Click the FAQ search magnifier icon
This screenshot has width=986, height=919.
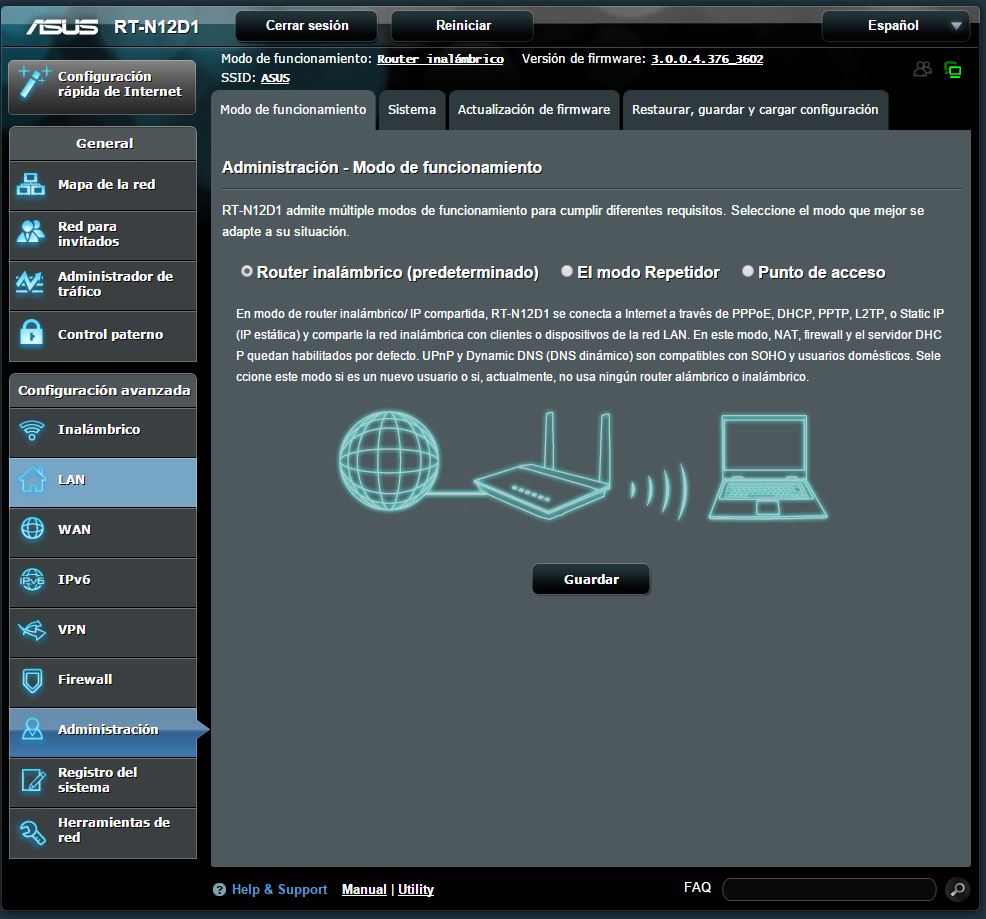[956, 889]
